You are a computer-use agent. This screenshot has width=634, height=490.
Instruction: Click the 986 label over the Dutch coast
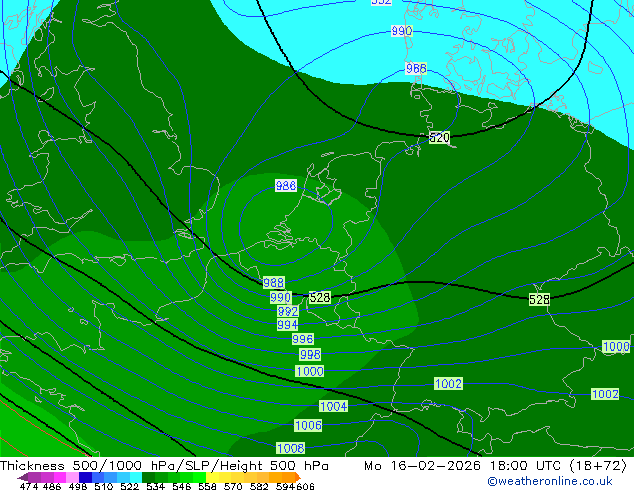pos(286,186)
